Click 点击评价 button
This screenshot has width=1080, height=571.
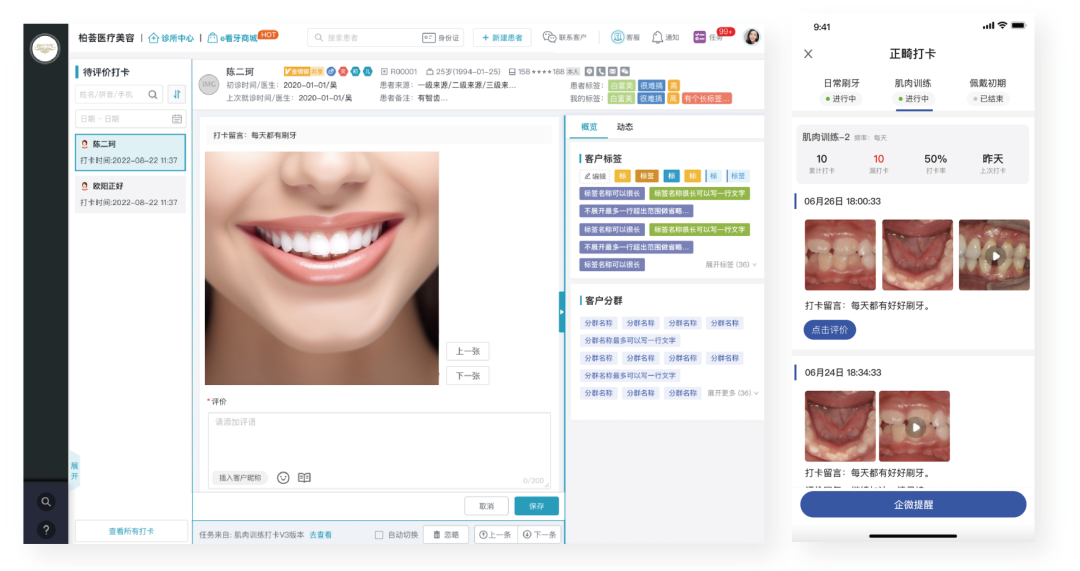coord(830,330)
